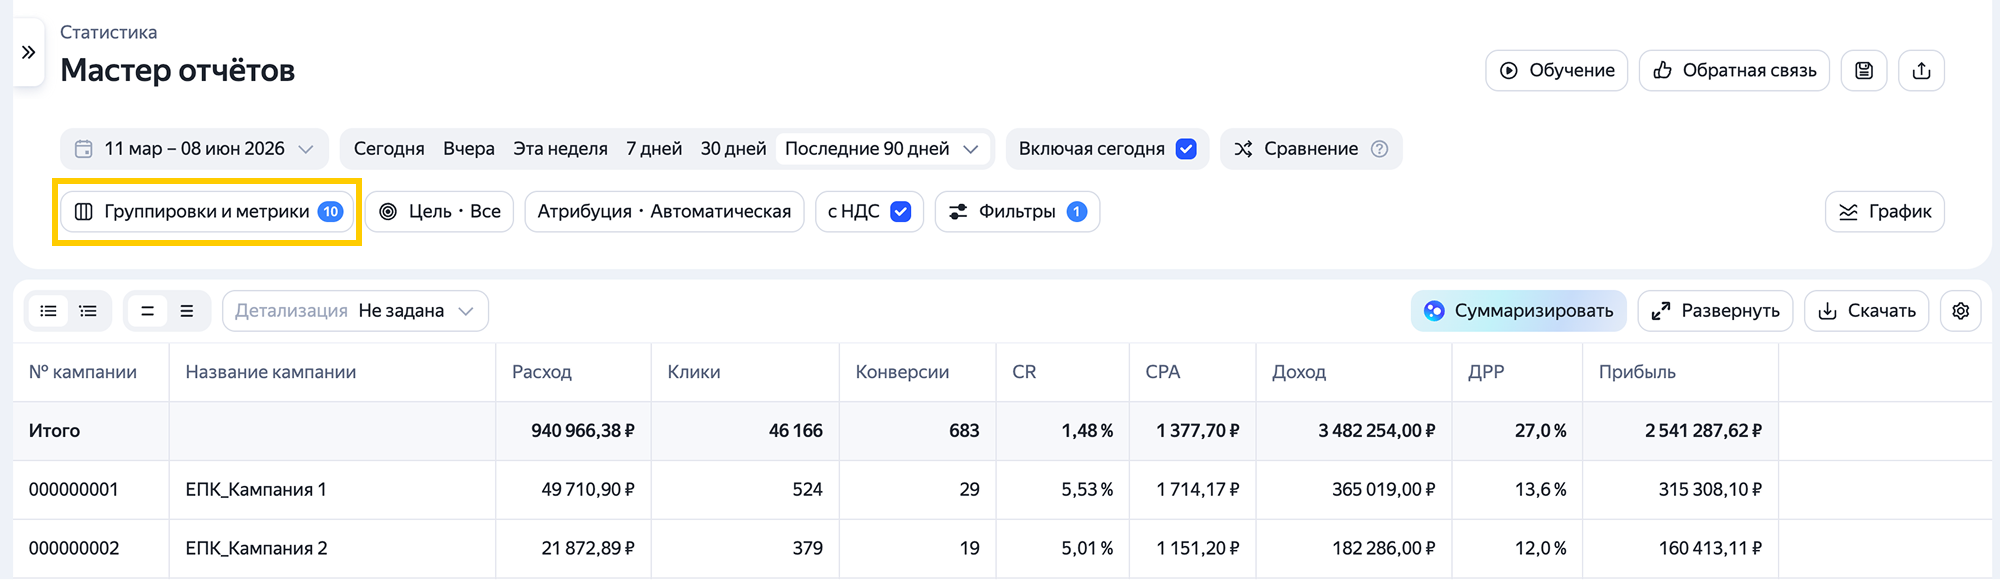Open table settings via the gear icon
This screenshot has width=2000, height=580.
click(1961, 311)
